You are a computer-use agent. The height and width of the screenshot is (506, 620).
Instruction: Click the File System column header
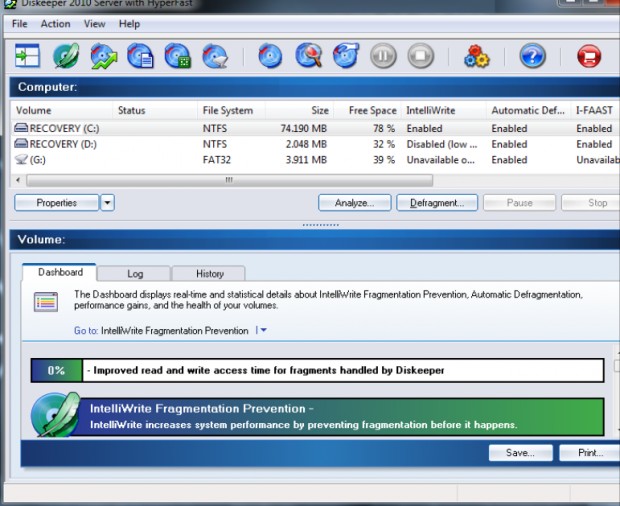pyautogui.click(x=231, y=110)
